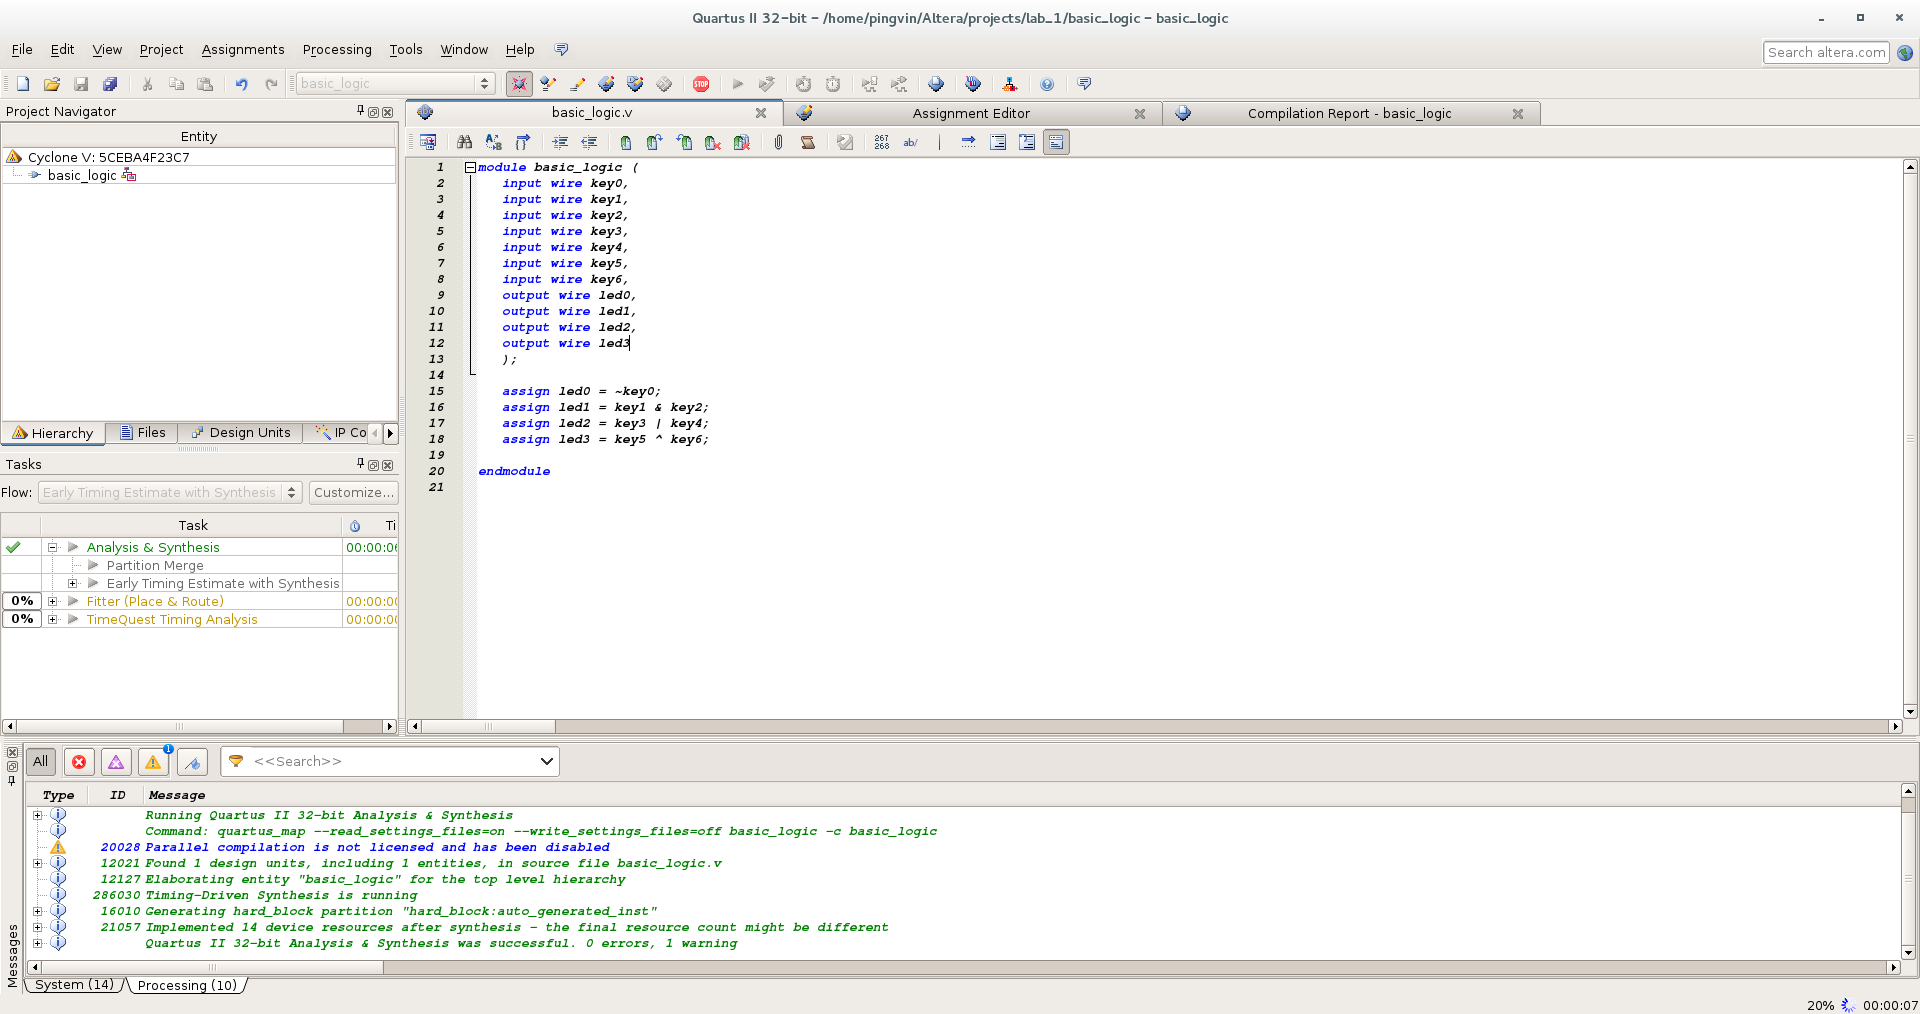Click the Toggle Bookmark icon
The width and height of the screenshot is (1920, 1014).
625,142
